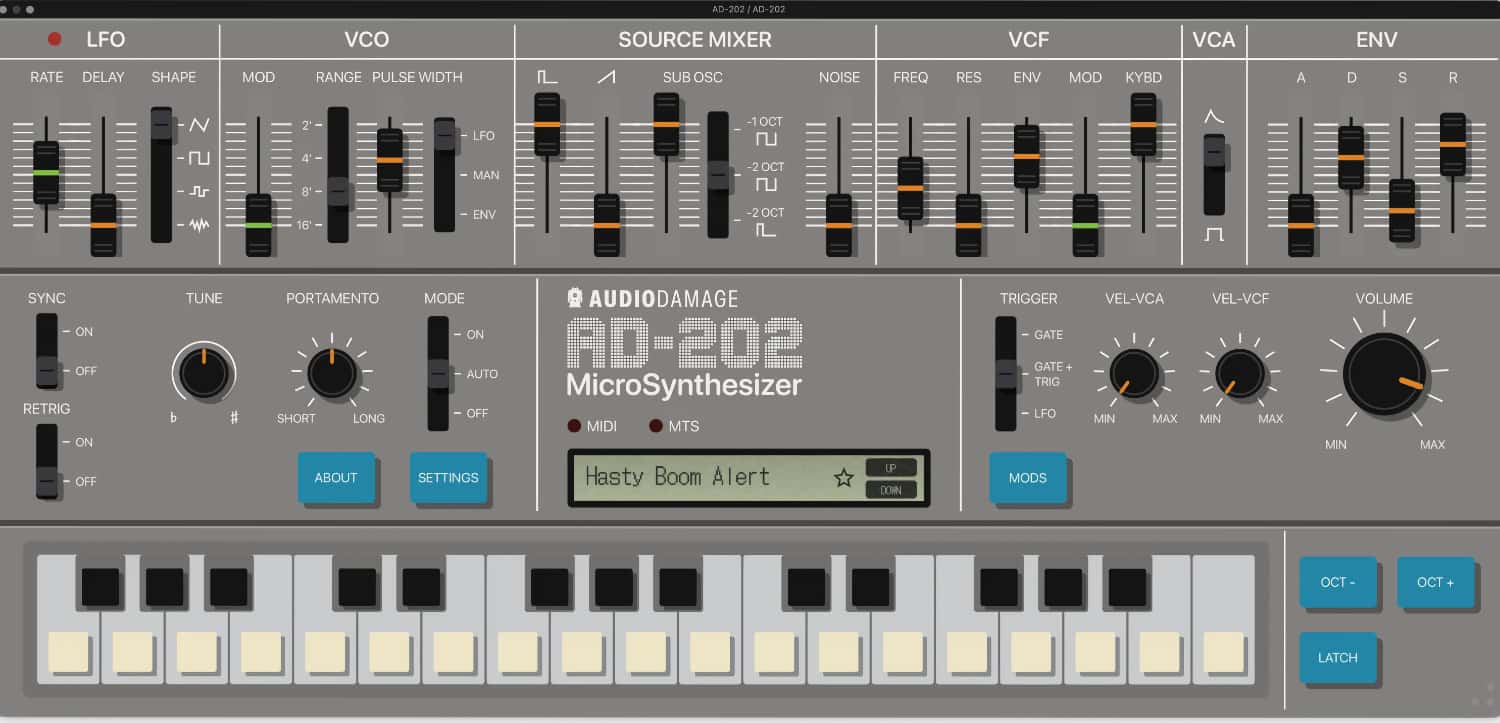Click the VEL-VCF knob
The width and height of the screenshot is (1500, 723).
pos(1240,372)
